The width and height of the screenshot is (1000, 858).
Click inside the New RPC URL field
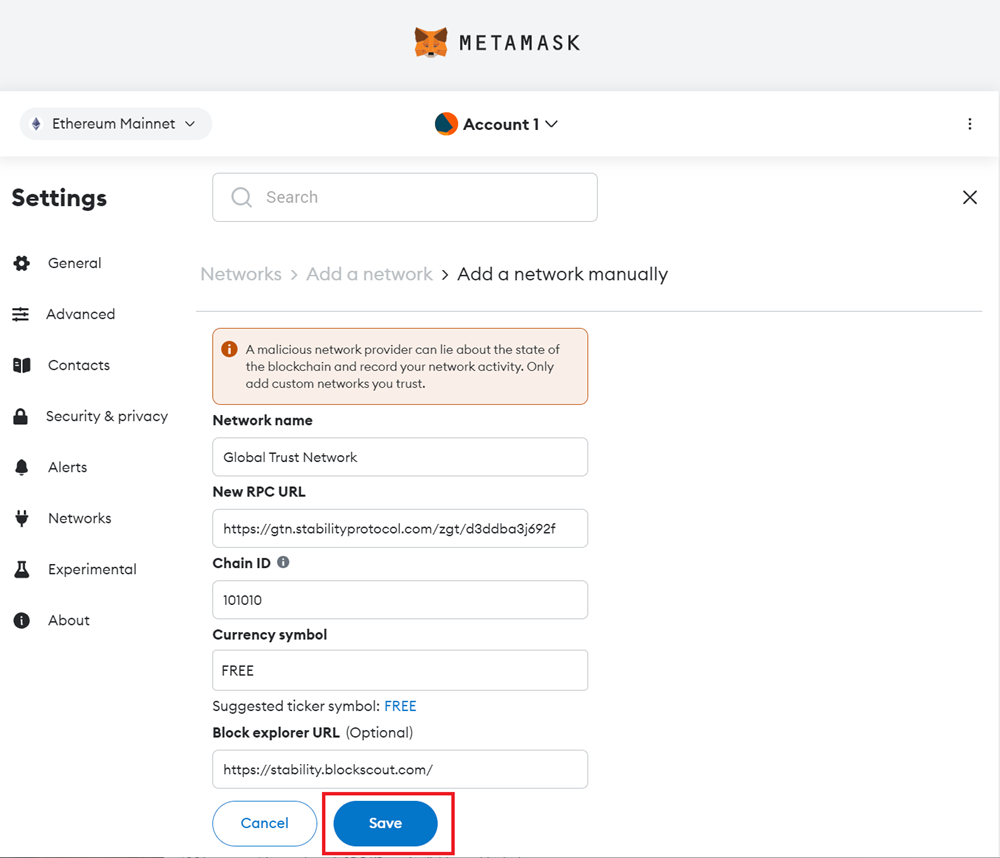[400, 528]
